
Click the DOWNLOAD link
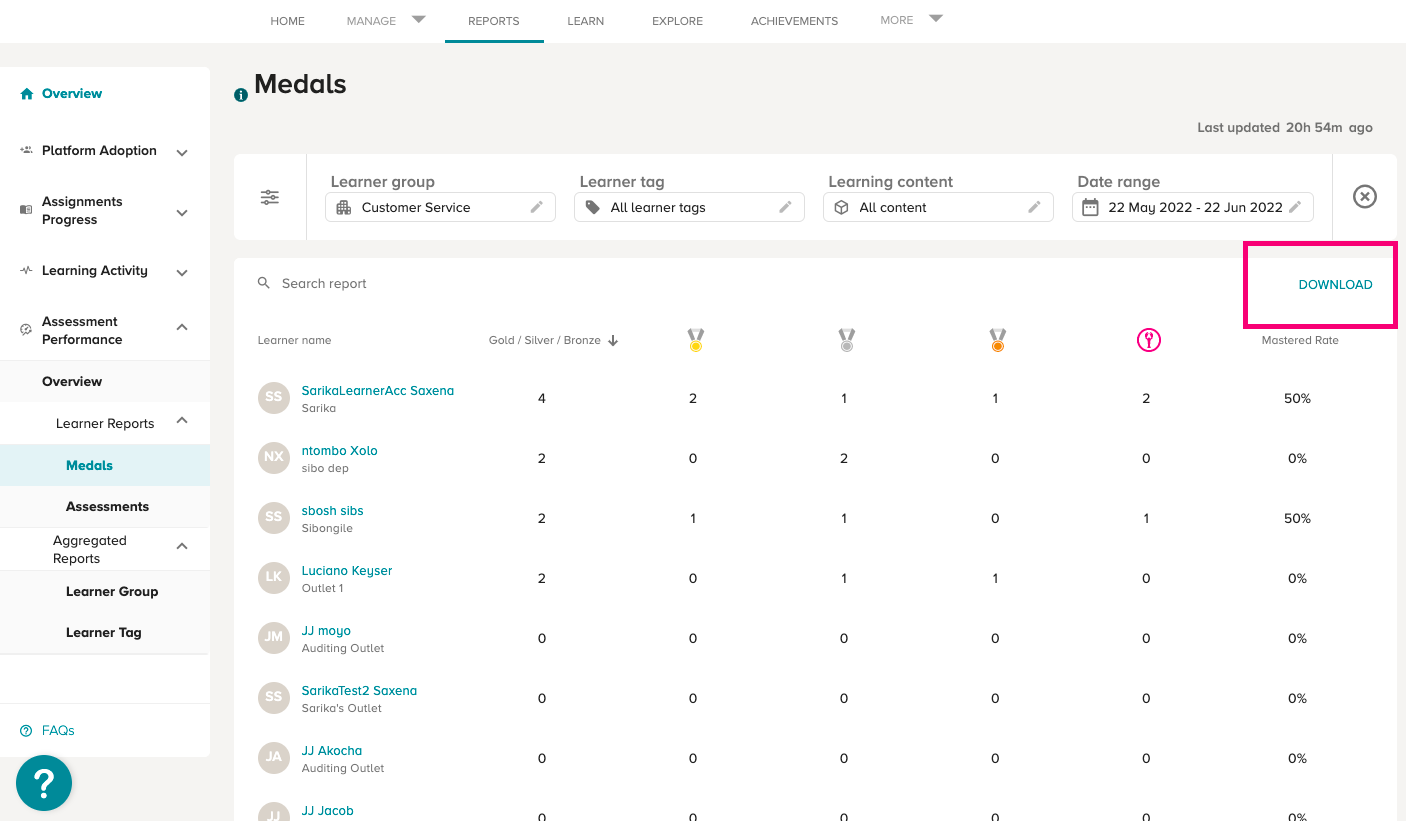1335,285
